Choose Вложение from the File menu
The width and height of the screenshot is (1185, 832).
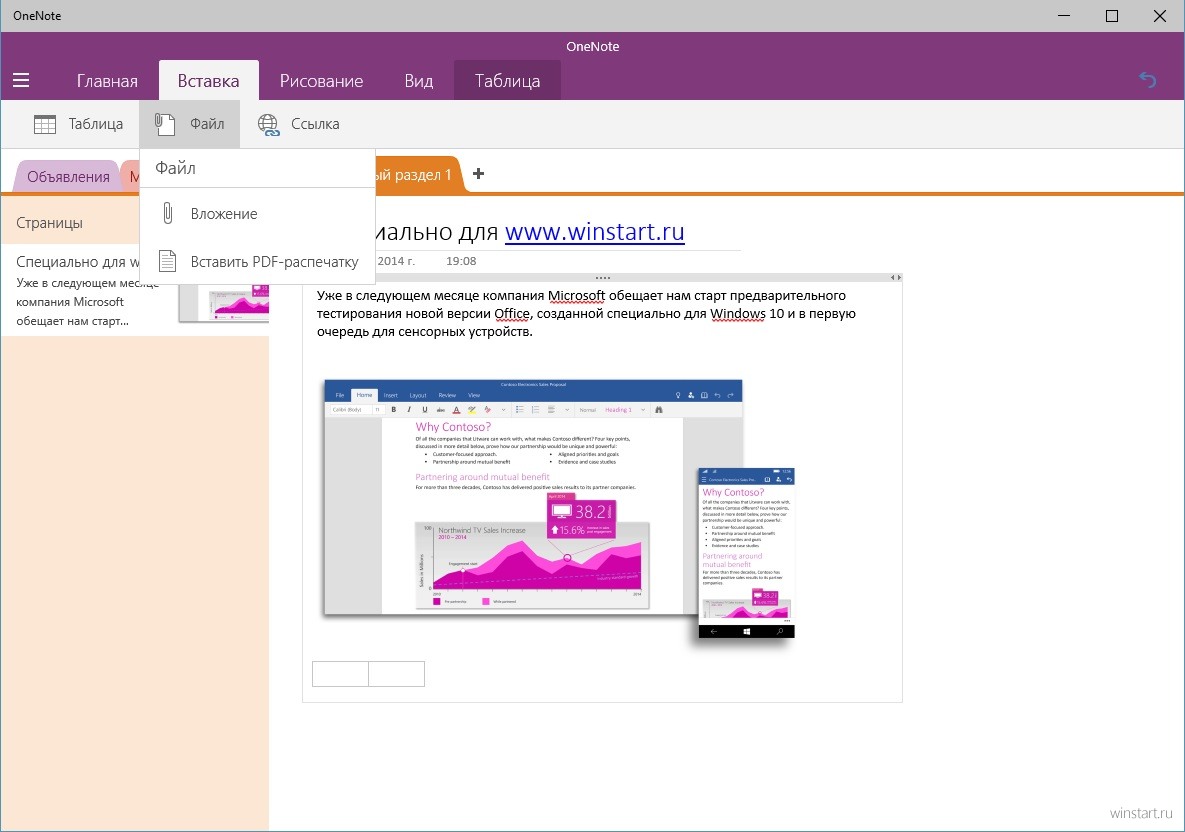pyautogui.click(x=258, y=214)
